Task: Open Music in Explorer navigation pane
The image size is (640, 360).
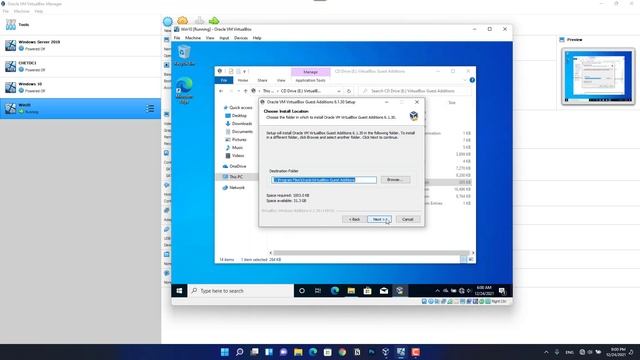Action: [x=235, y=148]
